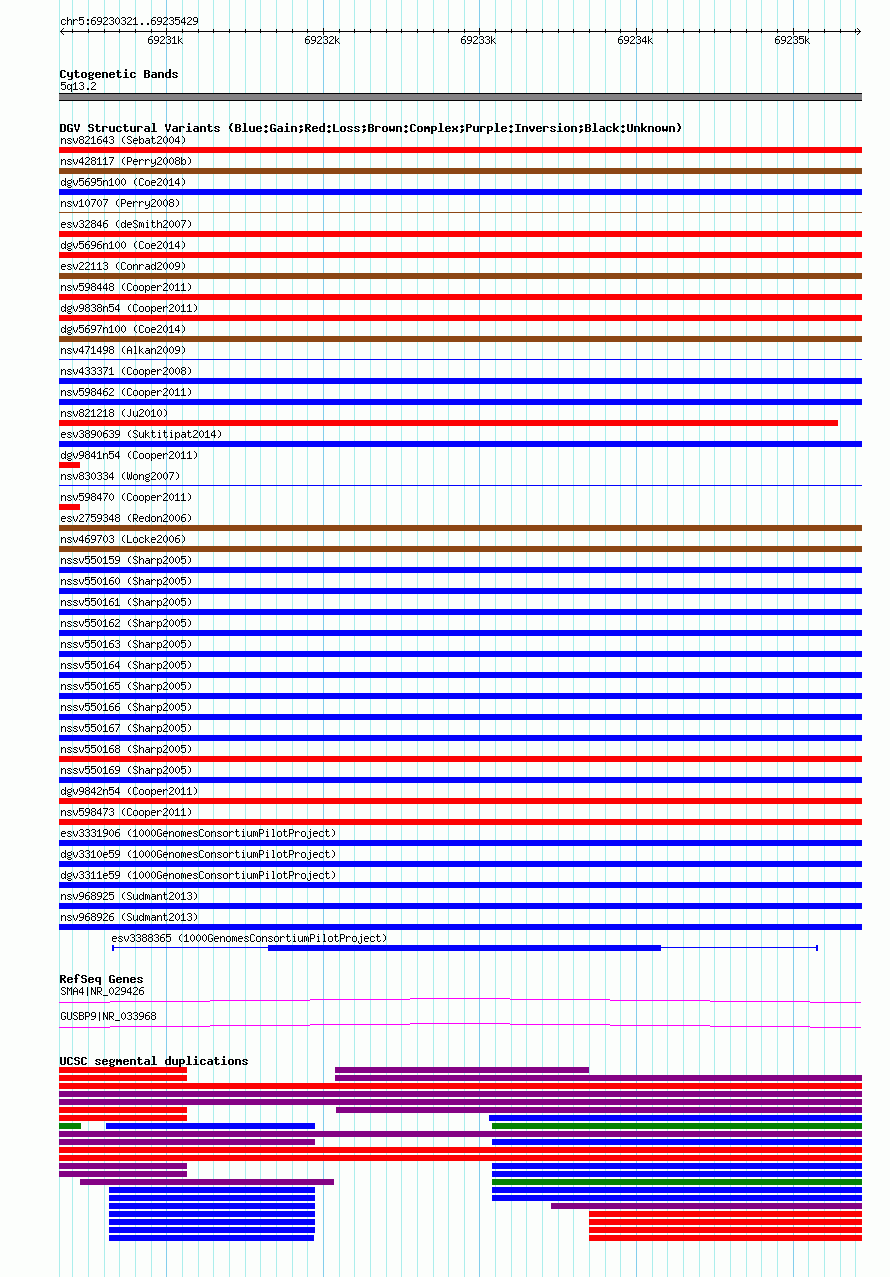Select the Cytogenetic Bands track title
Image resolution: width=890 pixels, height=1277 pixels.
pyautogui.click(x=119, y=74)
